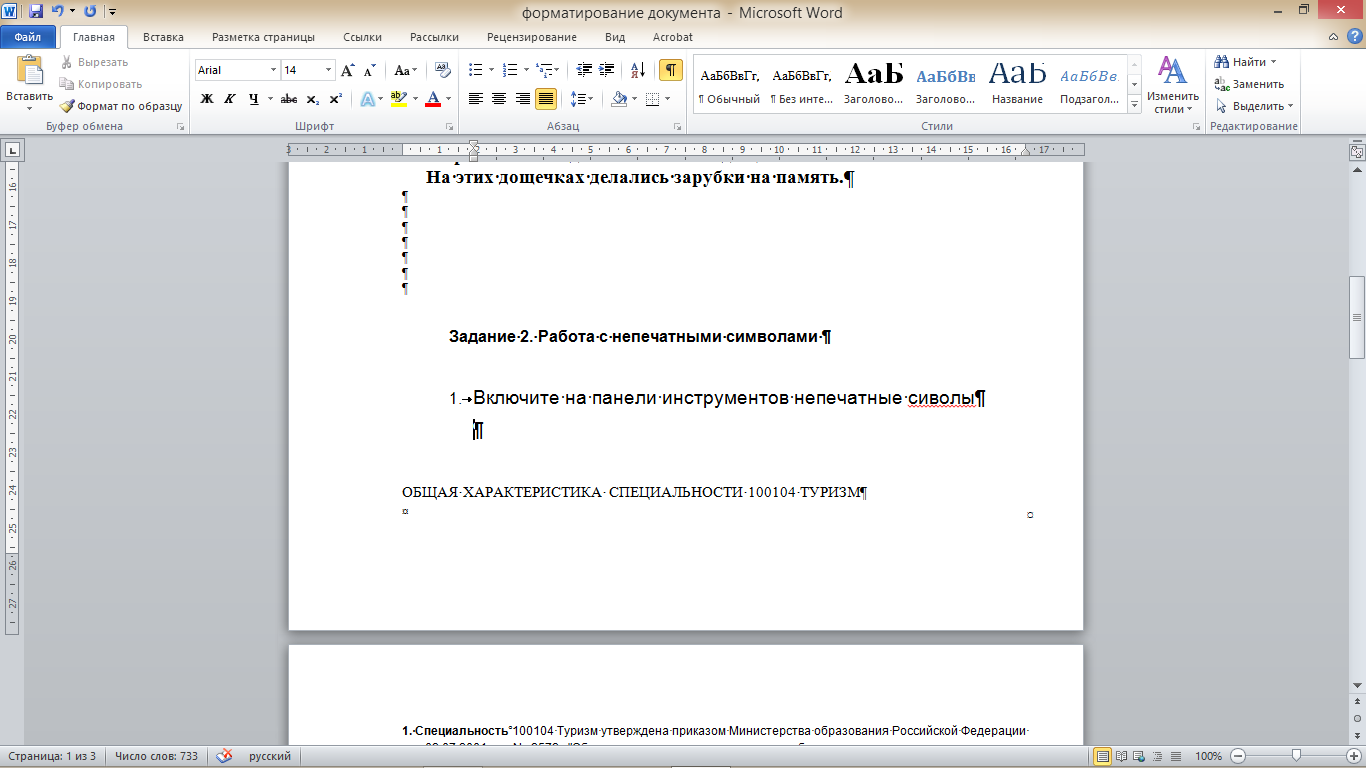Zoom in with plus button

click(x=1355, y=756)
